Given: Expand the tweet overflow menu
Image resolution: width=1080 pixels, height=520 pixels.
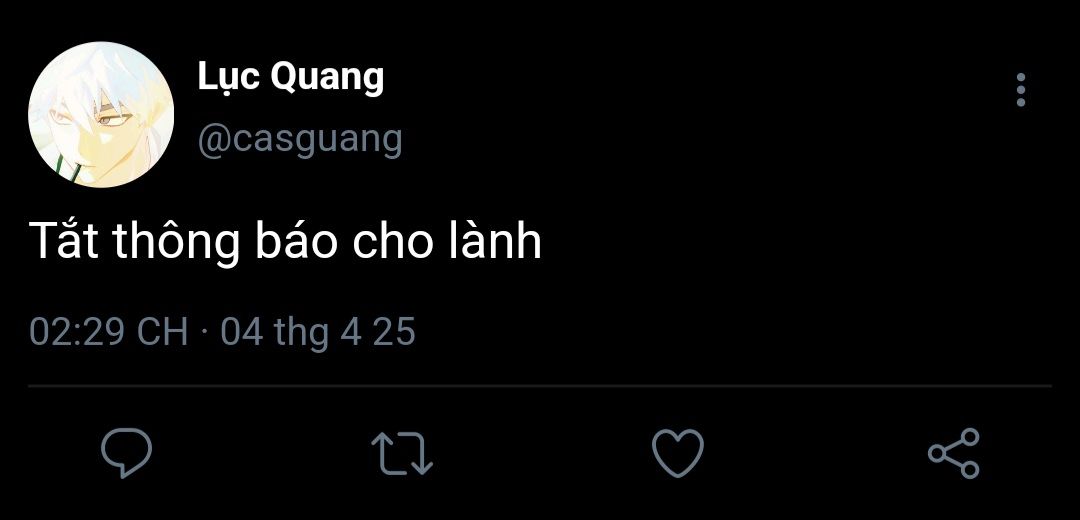Looking at the screenshot, I should [1021, 90].
